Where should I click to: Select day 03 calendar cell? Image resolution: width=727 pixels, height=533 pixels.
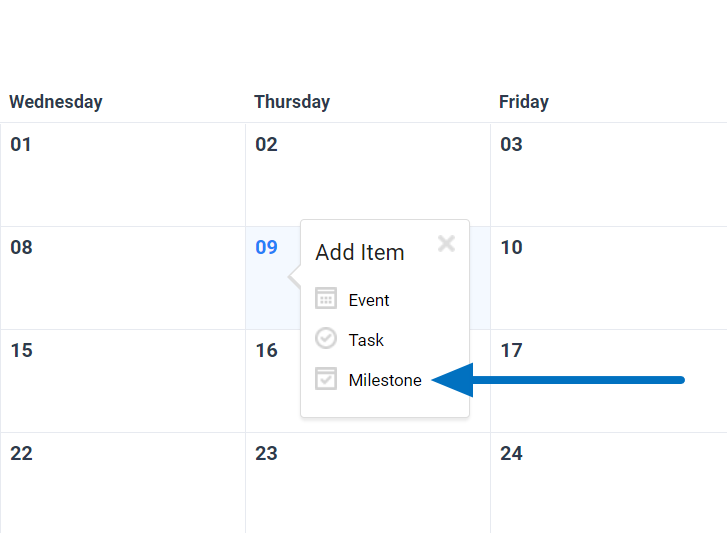click(608, 175)
